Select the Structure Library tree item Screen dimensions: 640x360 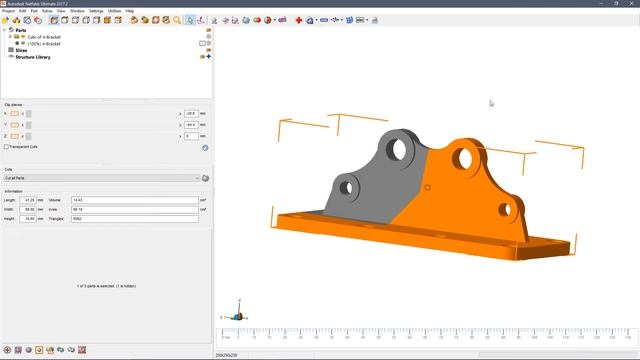[x=33, y=57]
